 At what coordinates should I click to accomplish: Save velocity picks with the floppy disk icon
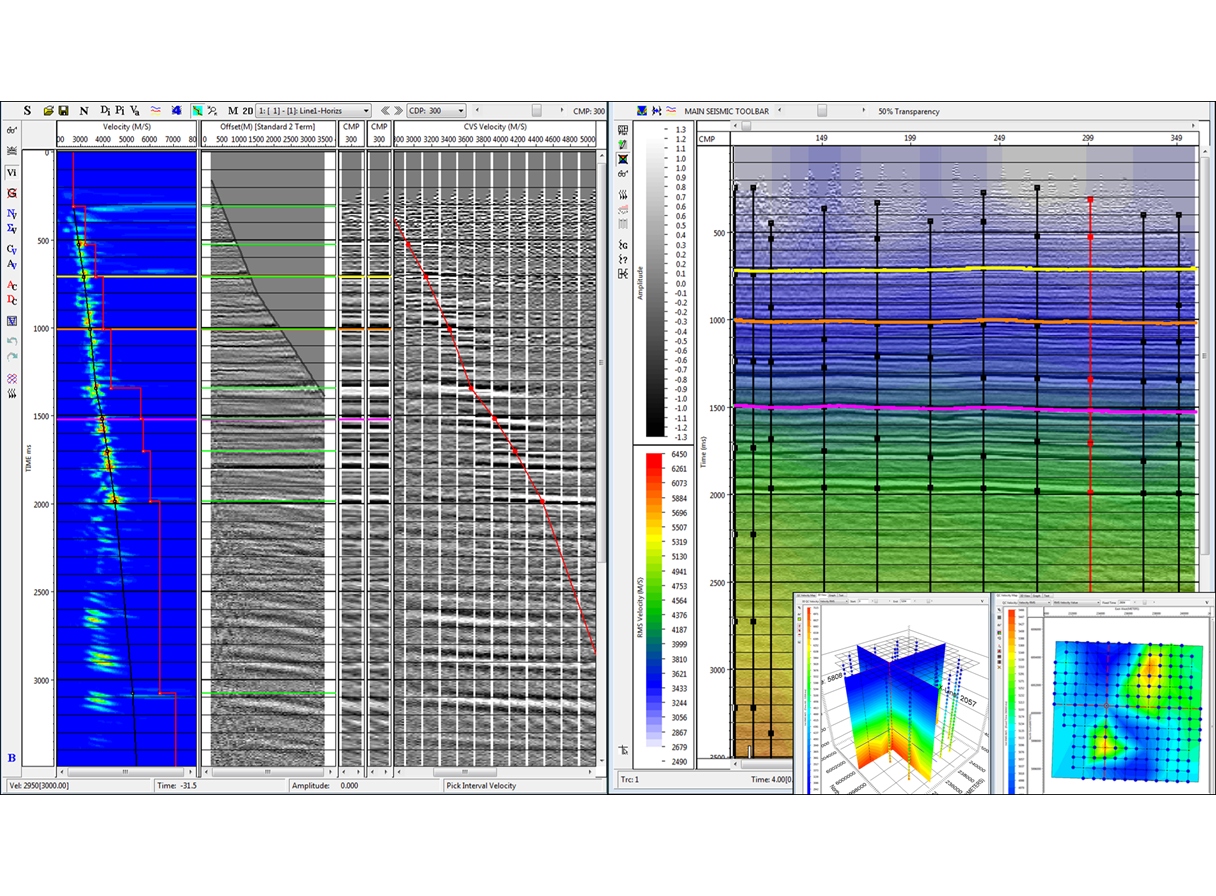pyautogui.click(x=63, y=110)
